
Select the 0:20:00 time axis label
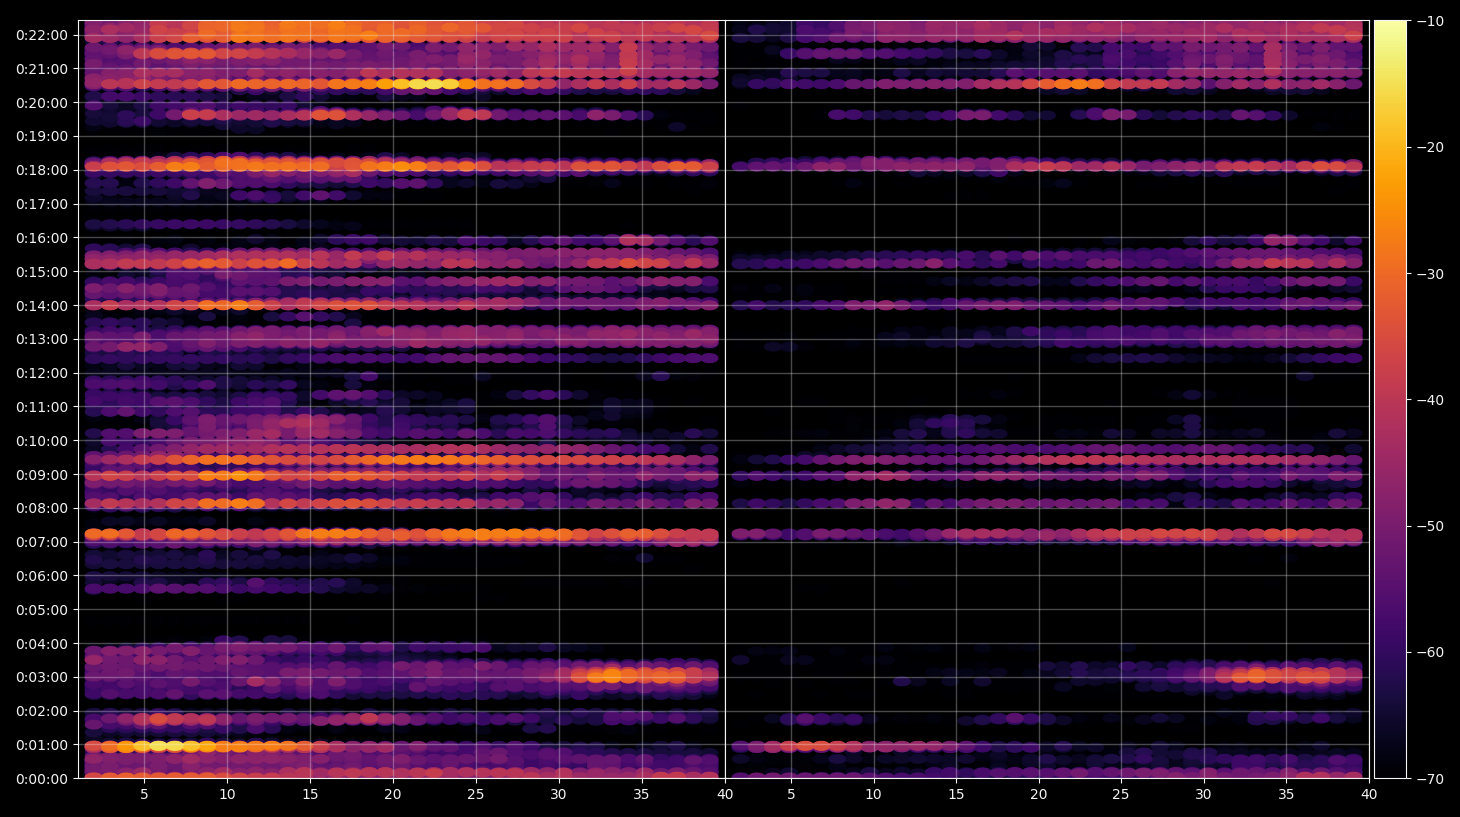click(x=42, y=103)
